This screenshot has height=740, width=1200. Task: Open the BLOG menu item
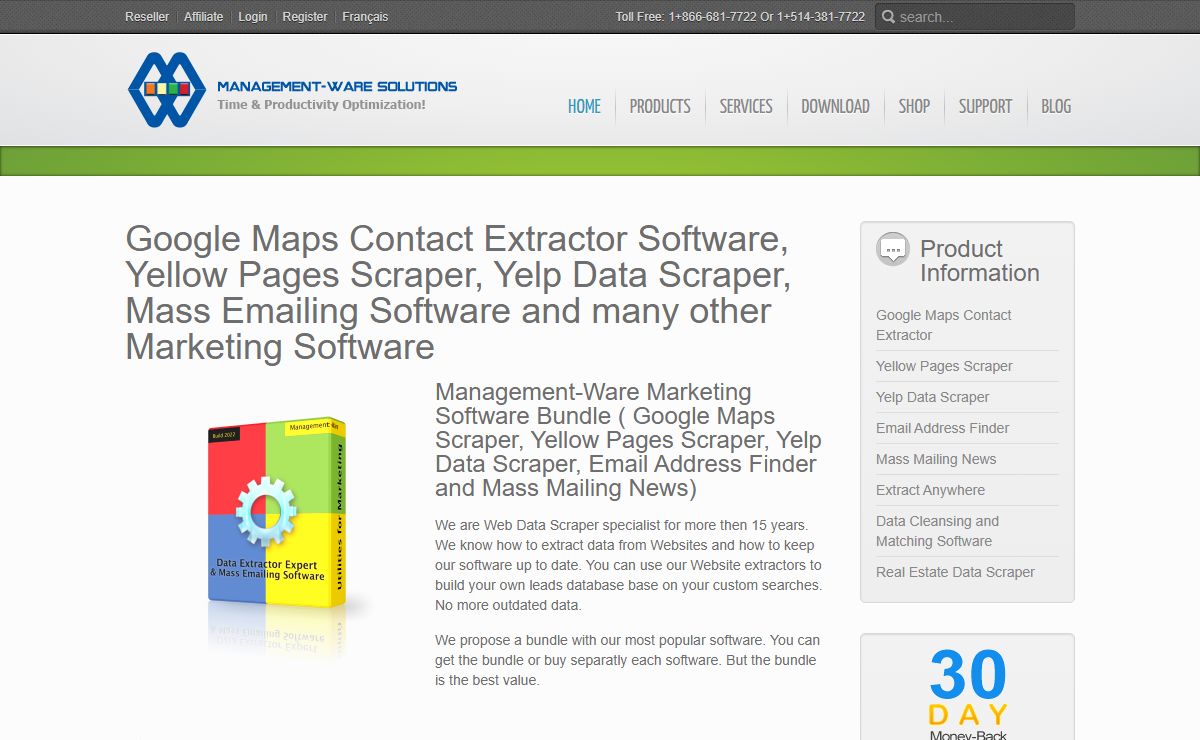1056,106
